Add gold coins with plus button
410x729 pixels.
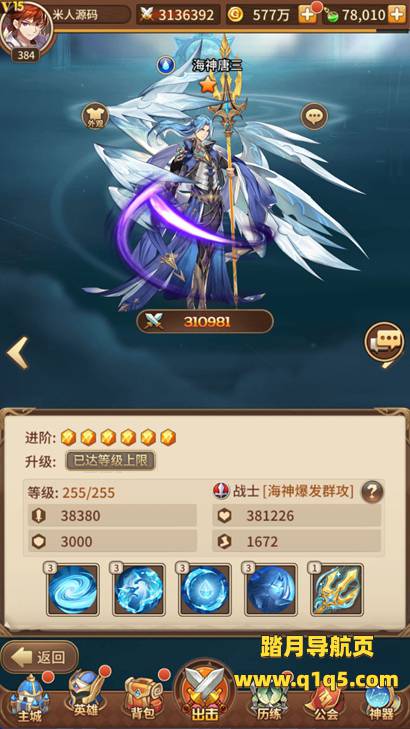pos(307,15)
